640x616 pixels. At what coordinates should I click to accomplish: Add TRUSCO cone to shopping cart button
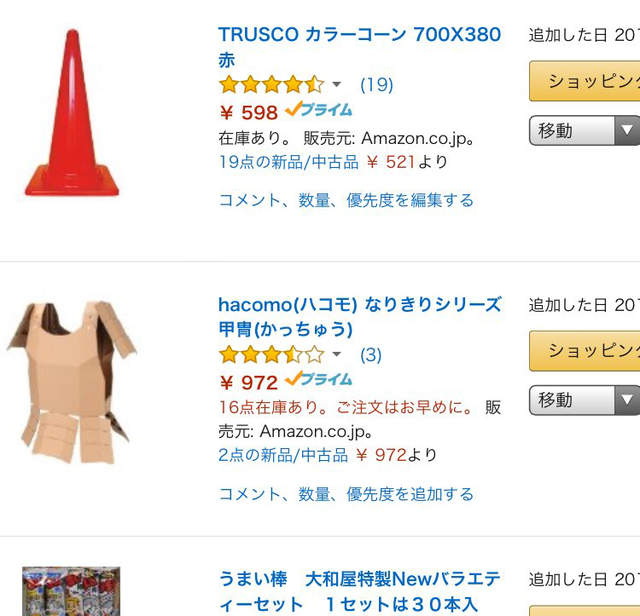click(584, 81)
